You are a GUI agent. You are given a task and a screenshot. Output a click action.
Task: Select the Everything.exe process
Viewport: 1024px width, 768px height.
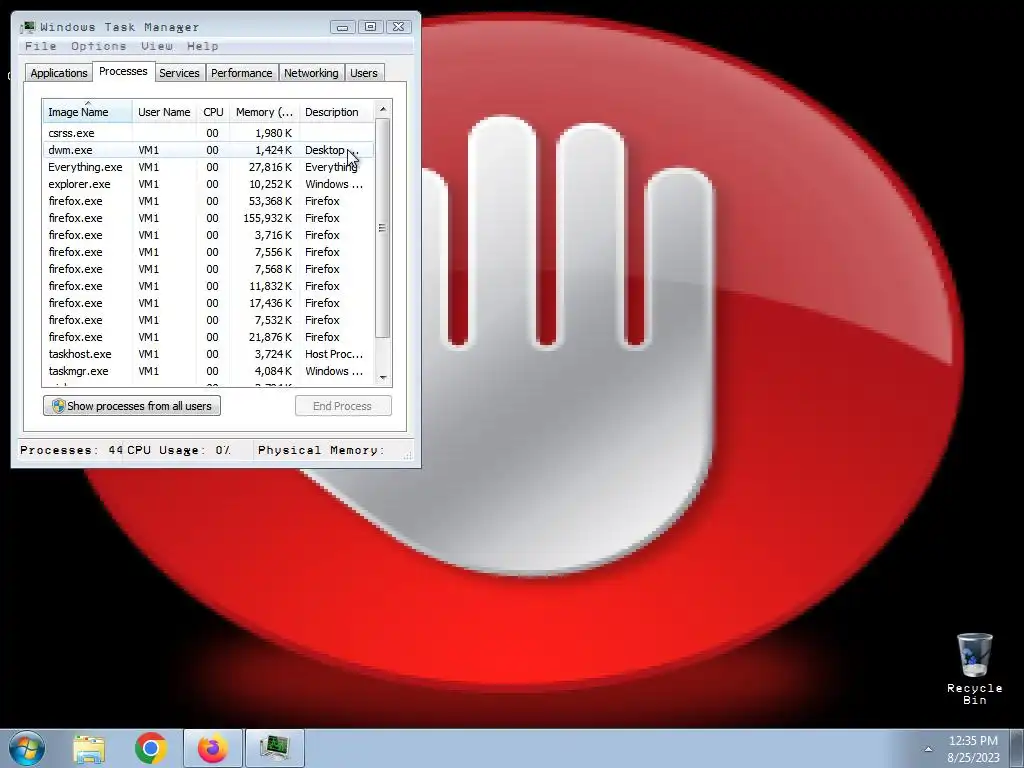tap(209, 167)
